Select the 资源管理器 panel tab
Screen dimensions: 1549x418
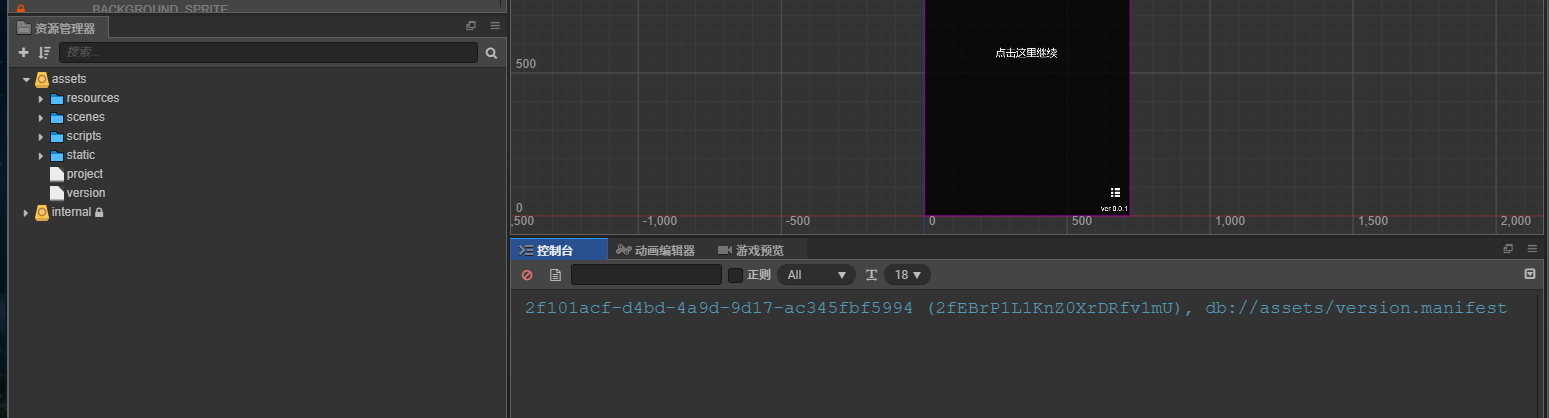[x=57, y=28]
